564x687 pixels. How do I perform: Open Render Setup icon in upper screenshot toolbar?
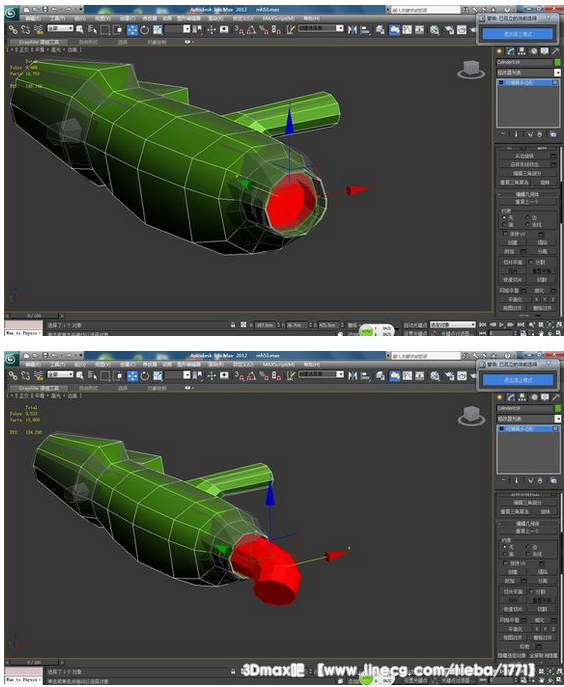coord(449,29)
